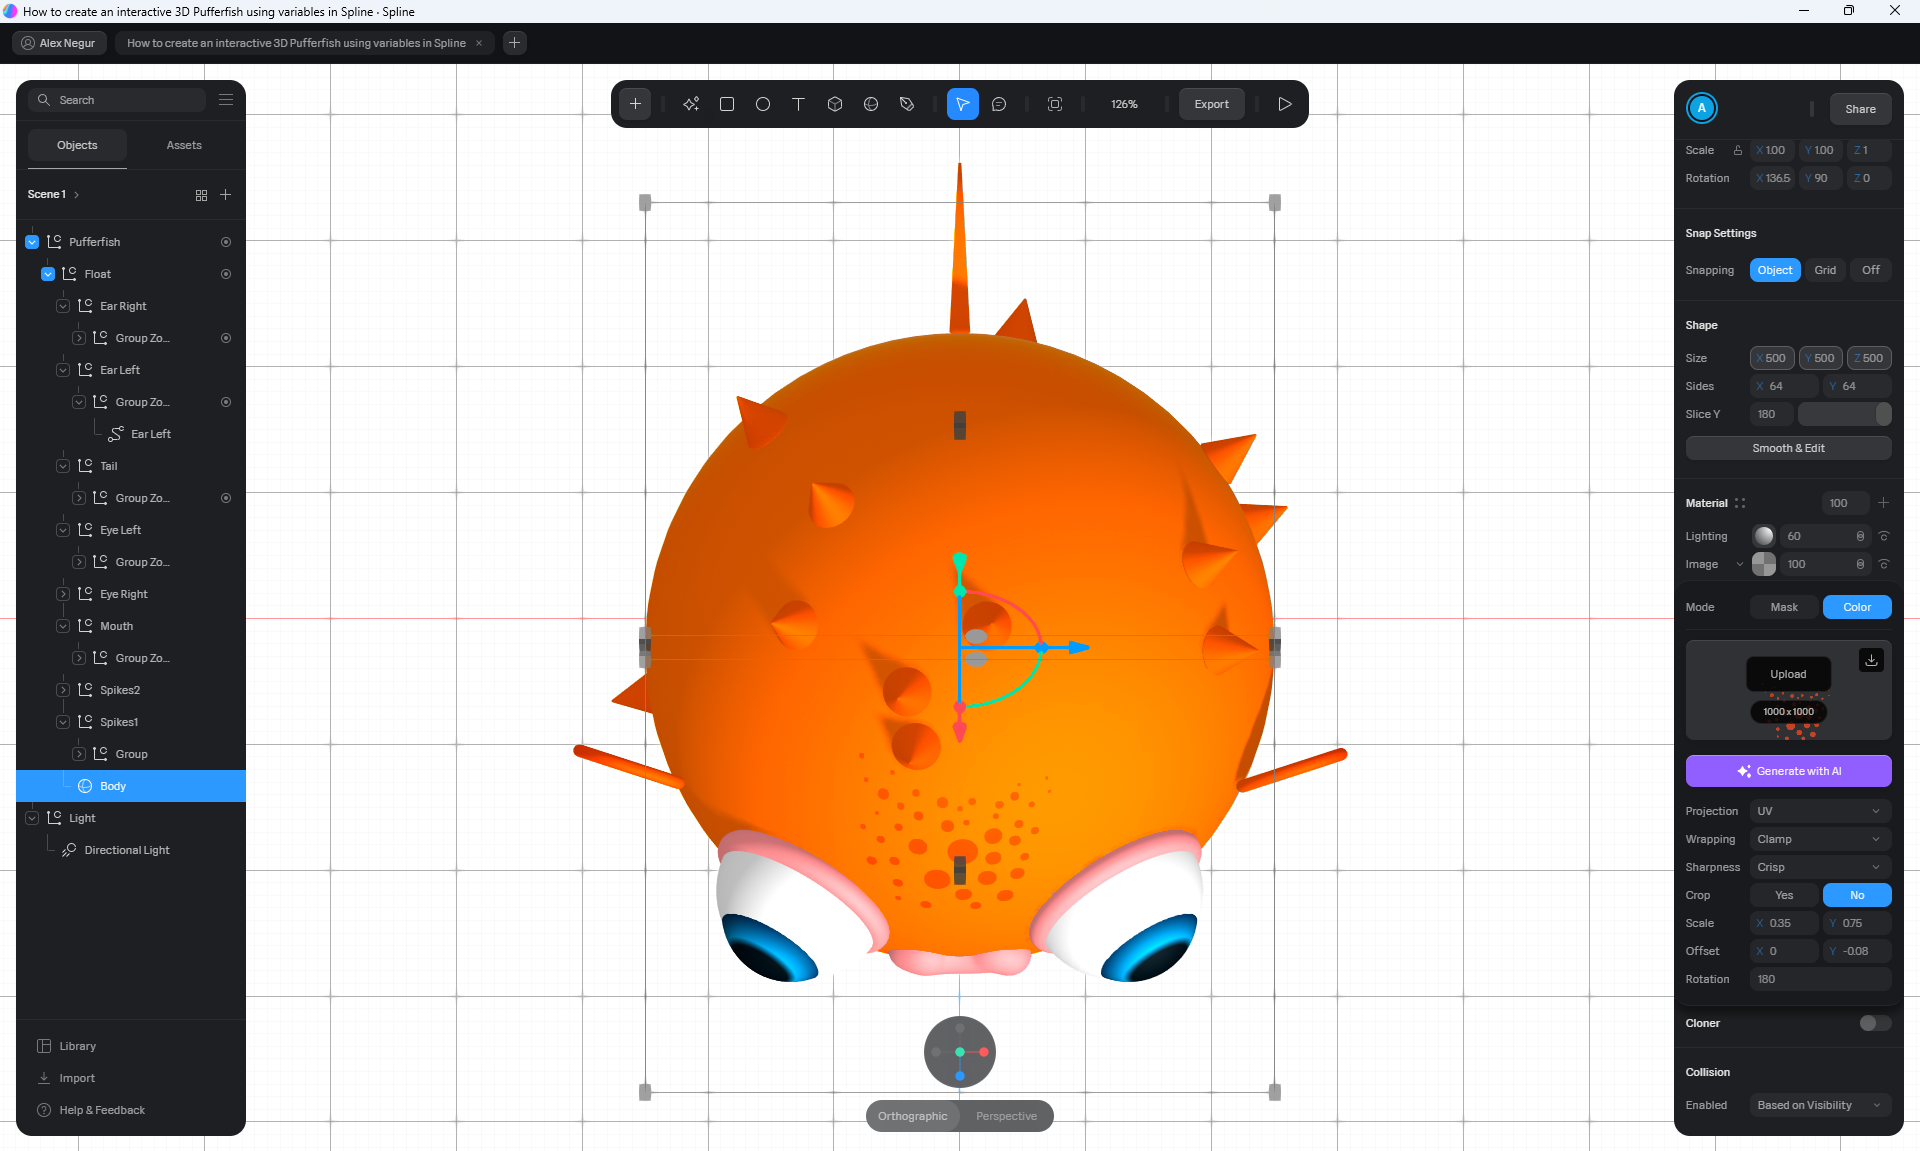1920x1151 pixels.
Task: Select the Rectangle shape tool
Action: [x=727, y=104]
